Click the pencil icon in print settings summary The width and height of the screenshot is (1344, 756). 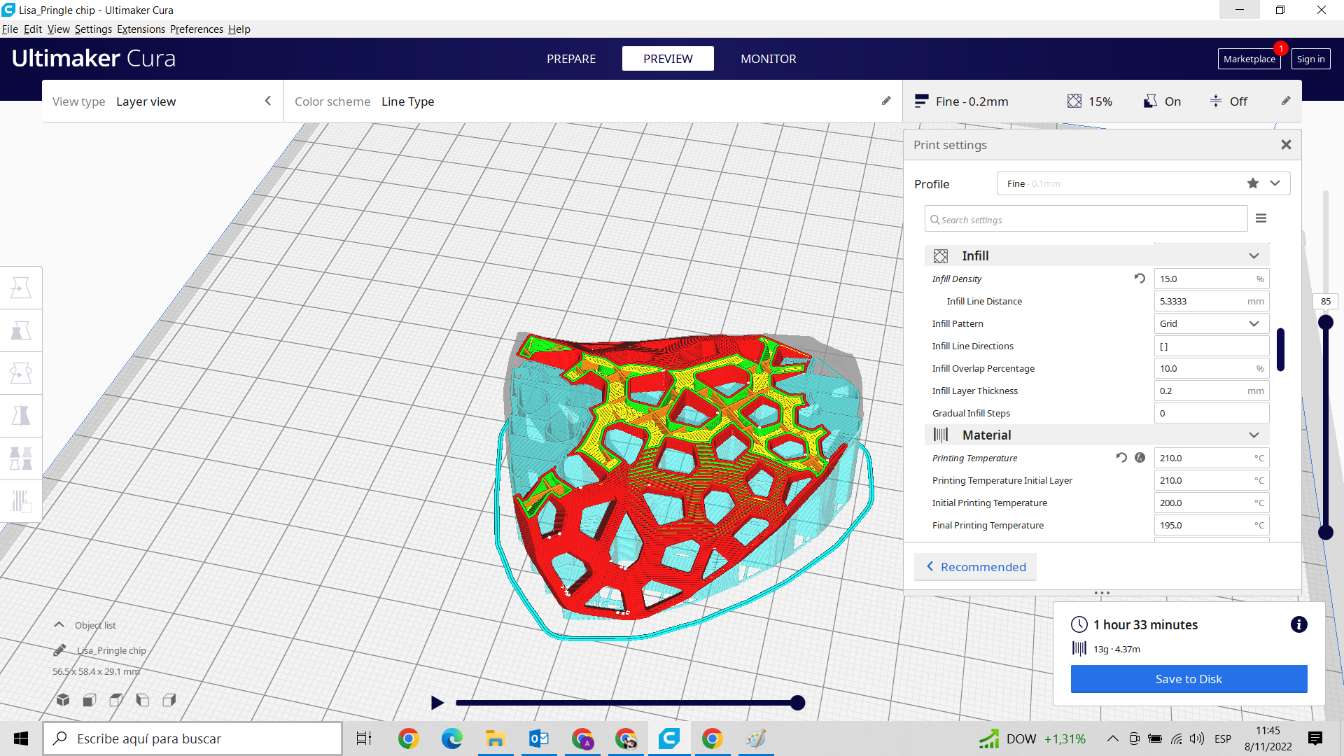coord(1286,101)
